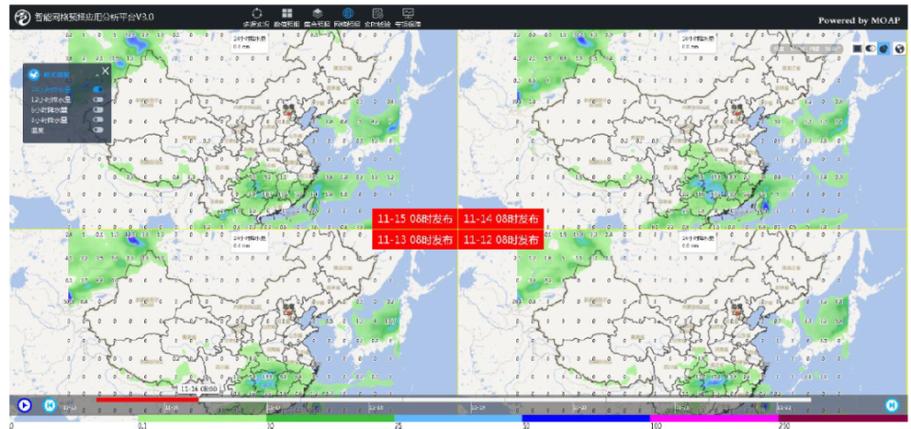The height and width of the screenshot is (429, 911).
Task: Click the magenta 100 legend band
Action: coord(714,418)
